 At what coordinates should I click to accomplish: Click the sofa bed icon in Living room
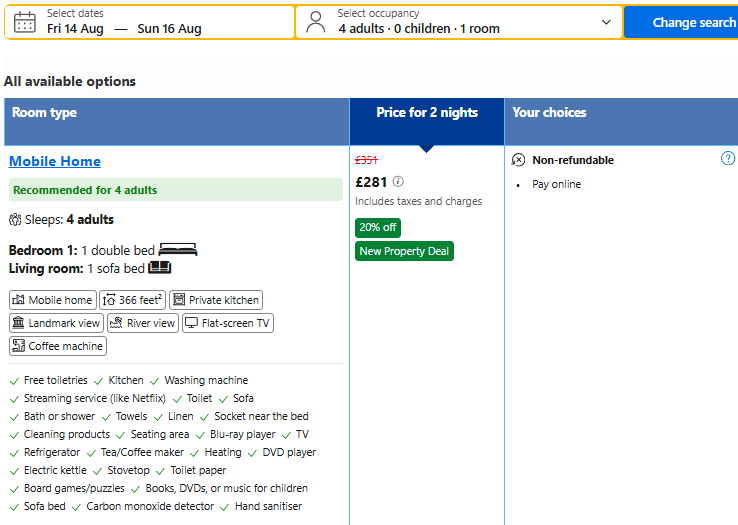click(x=160, y=267)
